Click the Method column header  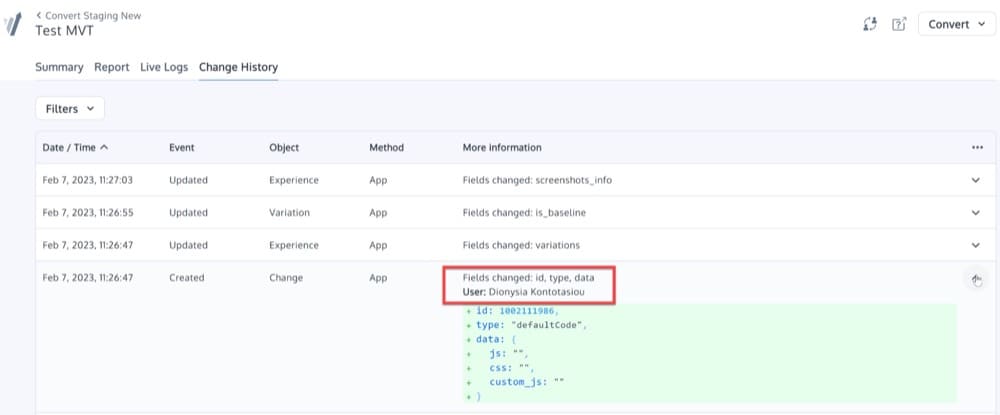pos(386,147)
